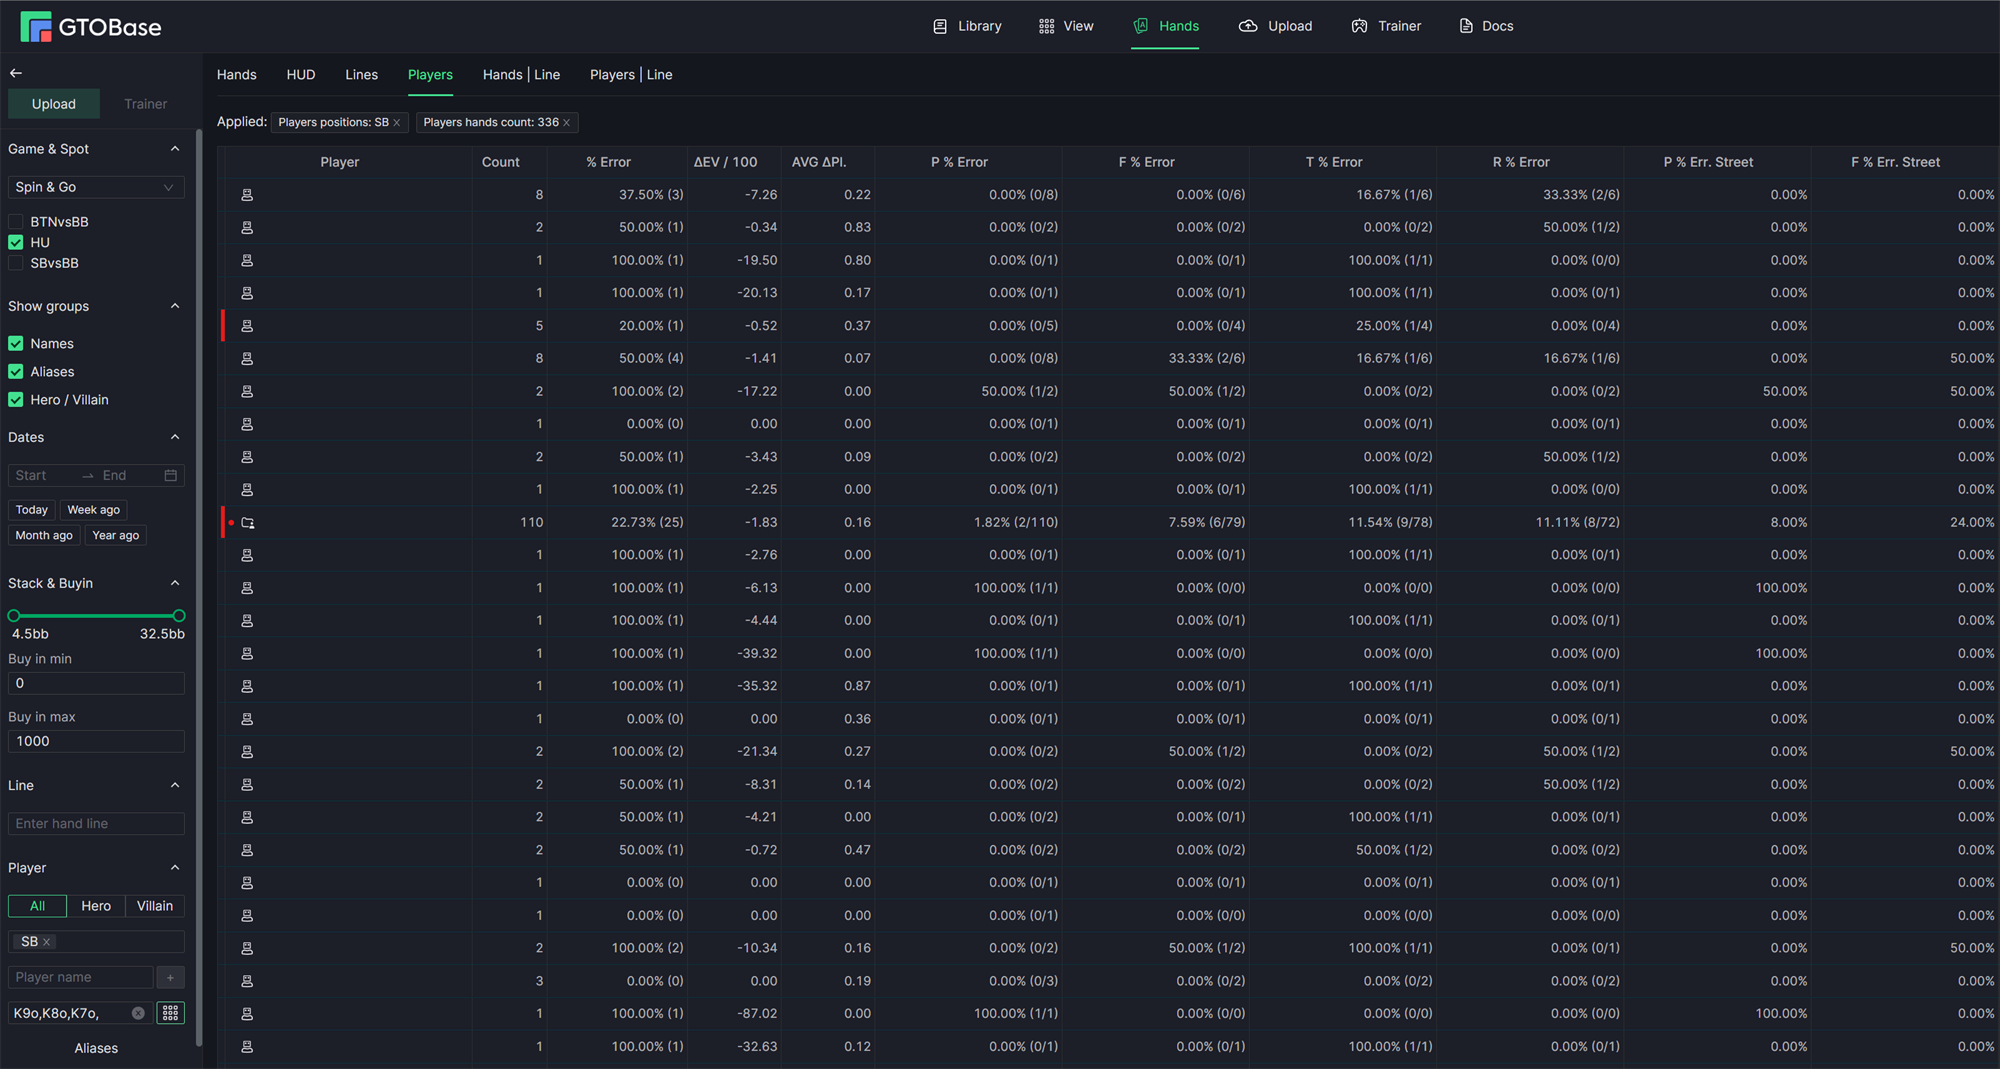Open View from the top navigation
The image size is (2000, 1069).
coord(1066,26)
